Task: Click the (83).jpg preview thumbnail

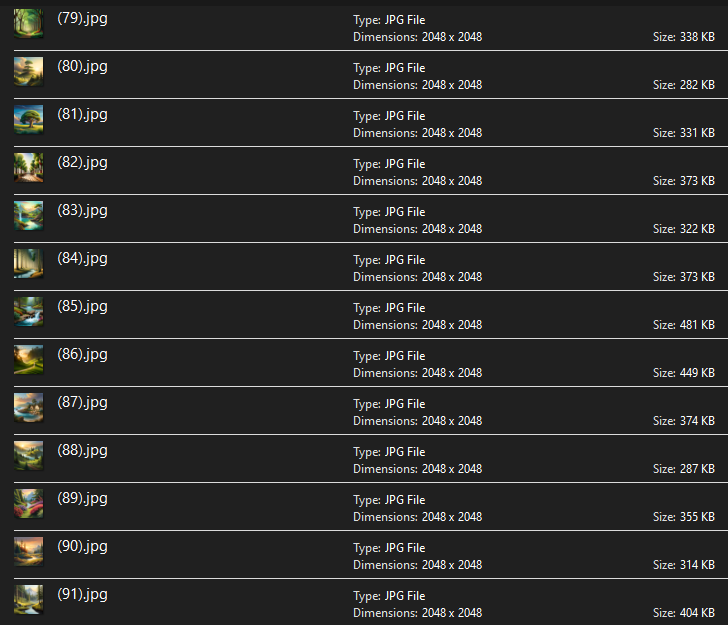Action: (28, 216)
